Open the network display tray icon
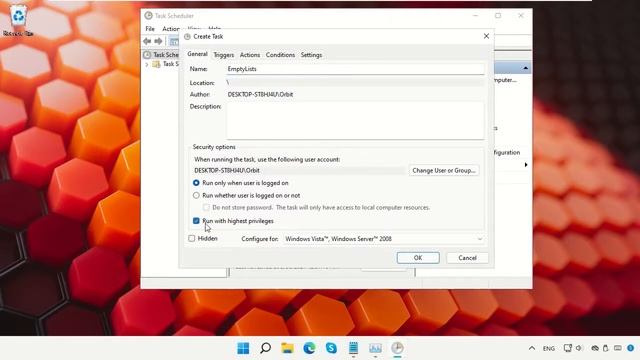This screenshot has width=640, height=360. (567, 348)
